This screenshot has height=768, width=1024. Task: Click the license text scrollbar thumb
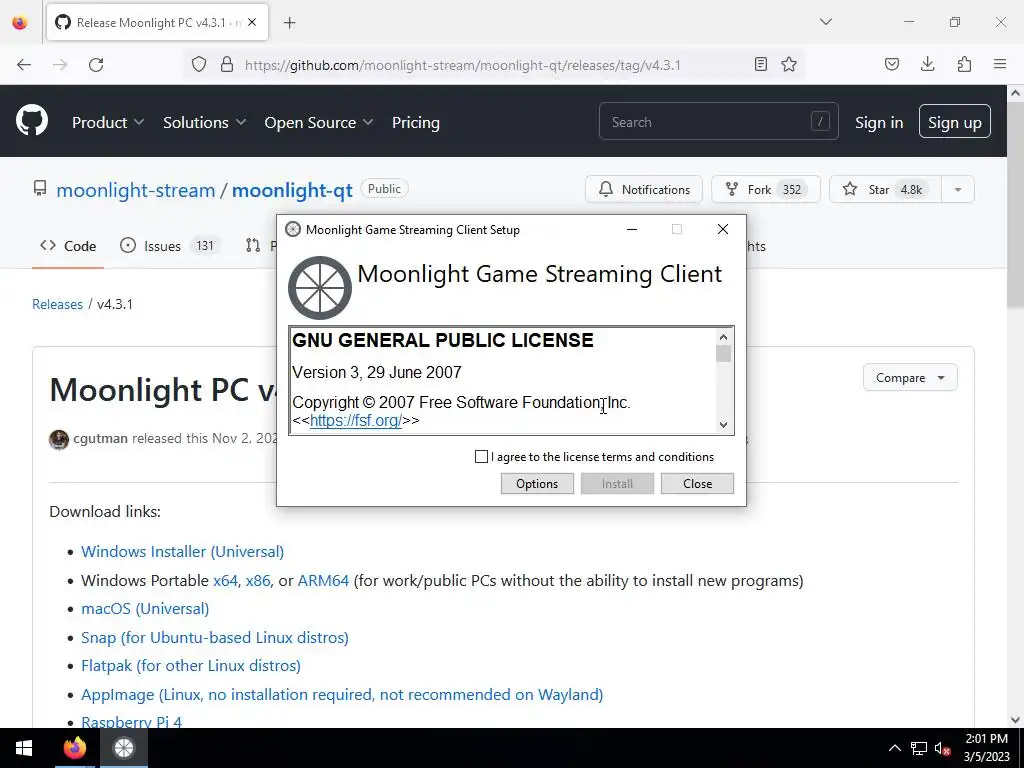pos(723,354)
